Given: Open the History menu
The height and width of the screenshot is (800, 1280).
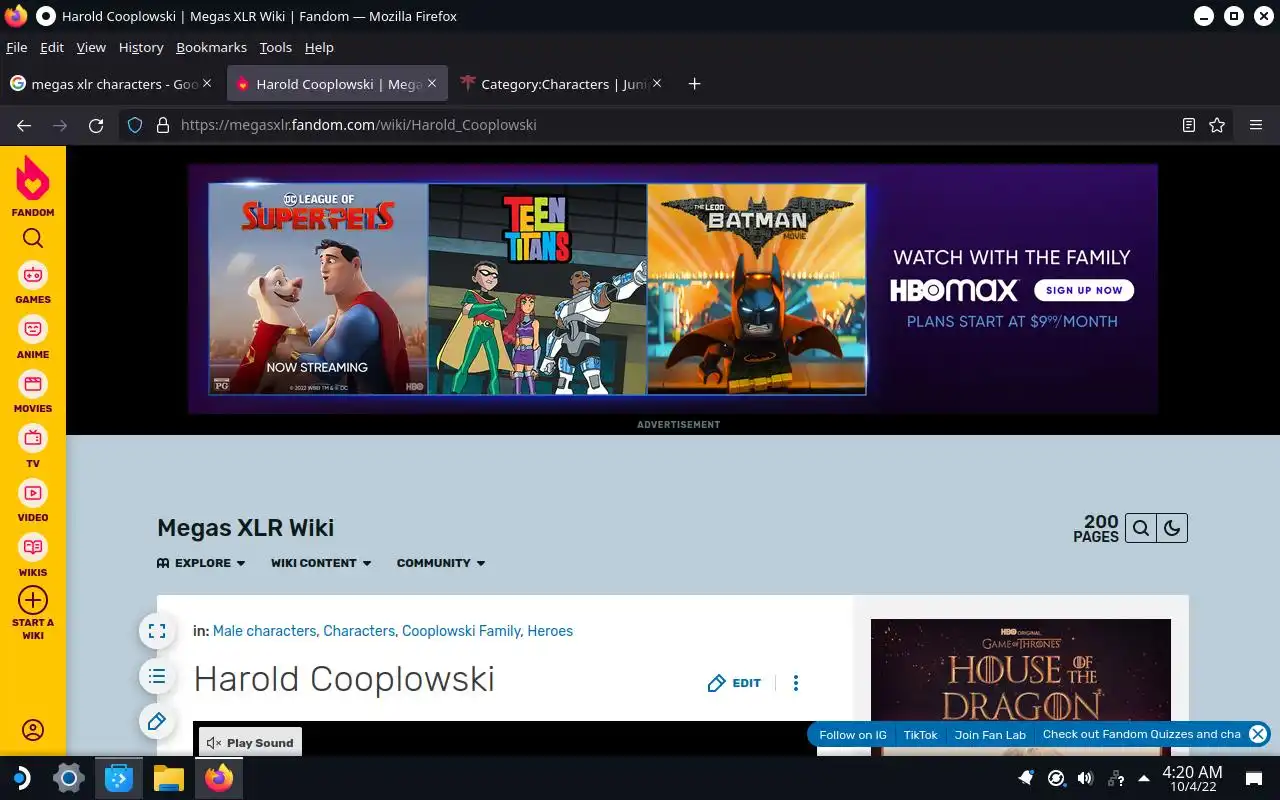Looking at the screenshot, I should pyautogui.click(x=141, y=47).
